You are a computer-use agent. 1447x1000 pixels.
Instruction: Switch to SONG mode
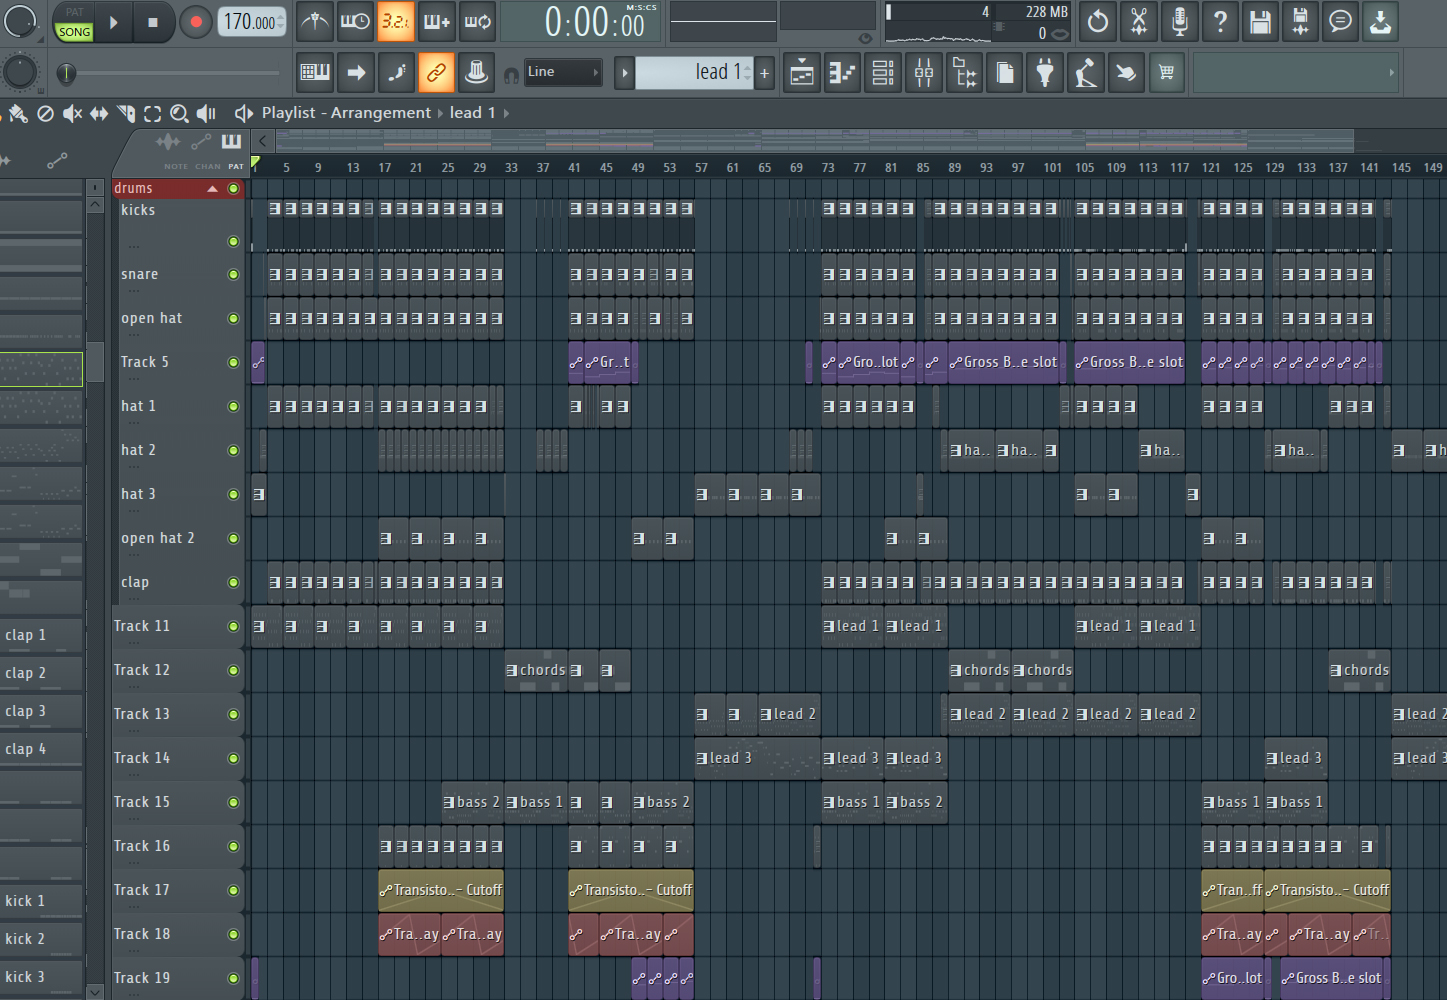point(74,32)
